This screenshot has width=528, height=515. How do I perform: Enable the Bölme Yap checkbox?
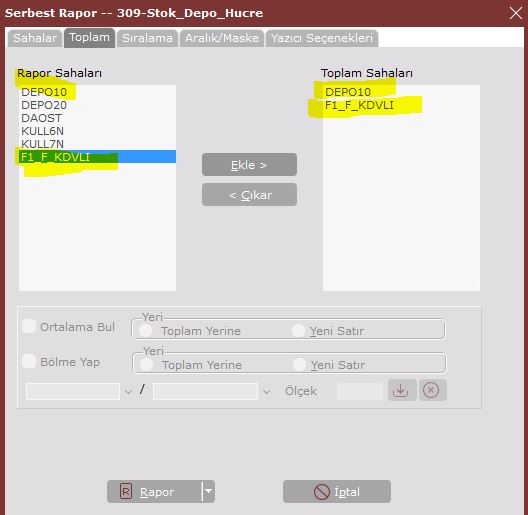[29, 361]
